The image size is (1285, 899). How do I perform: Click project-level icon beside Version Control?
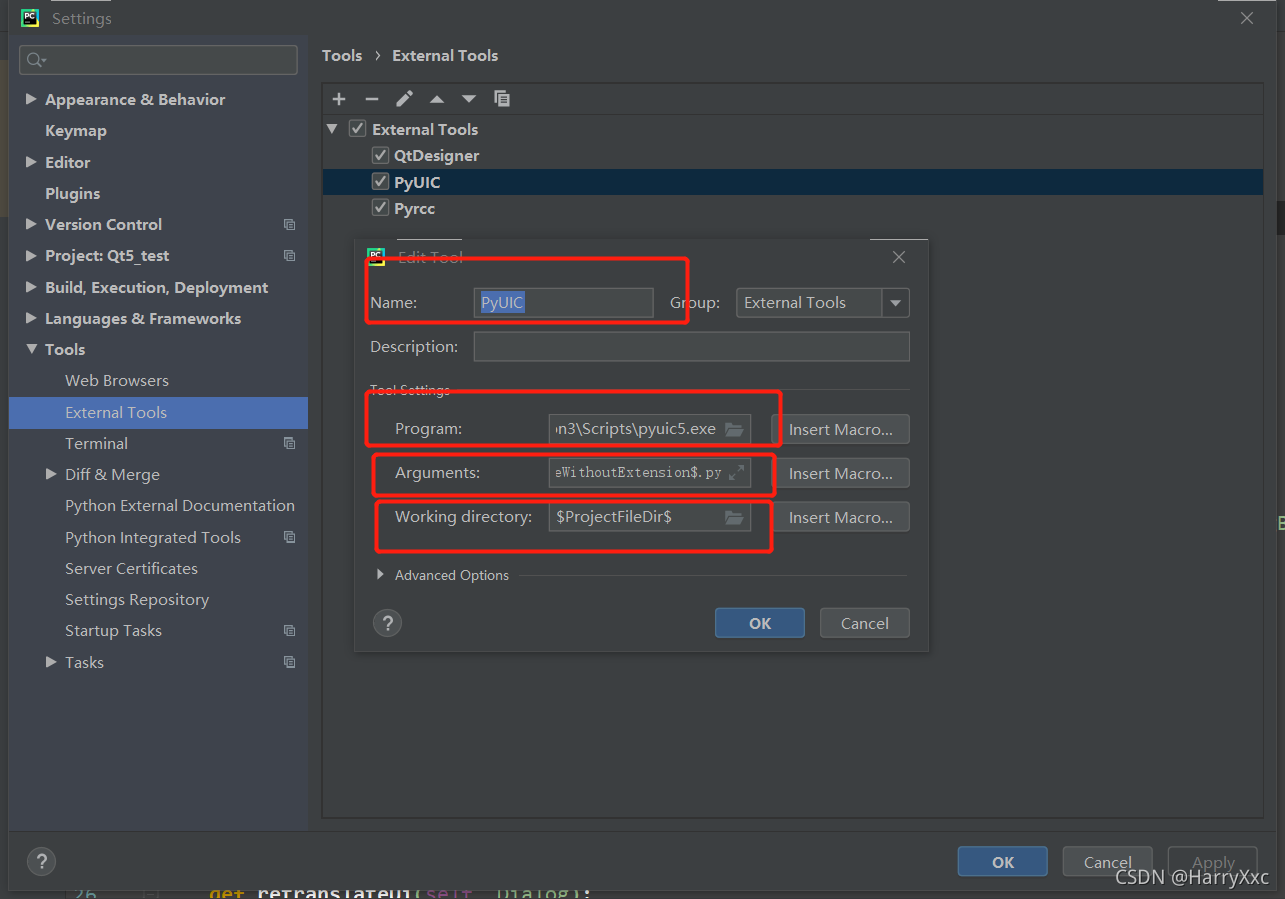pos(289,225)
